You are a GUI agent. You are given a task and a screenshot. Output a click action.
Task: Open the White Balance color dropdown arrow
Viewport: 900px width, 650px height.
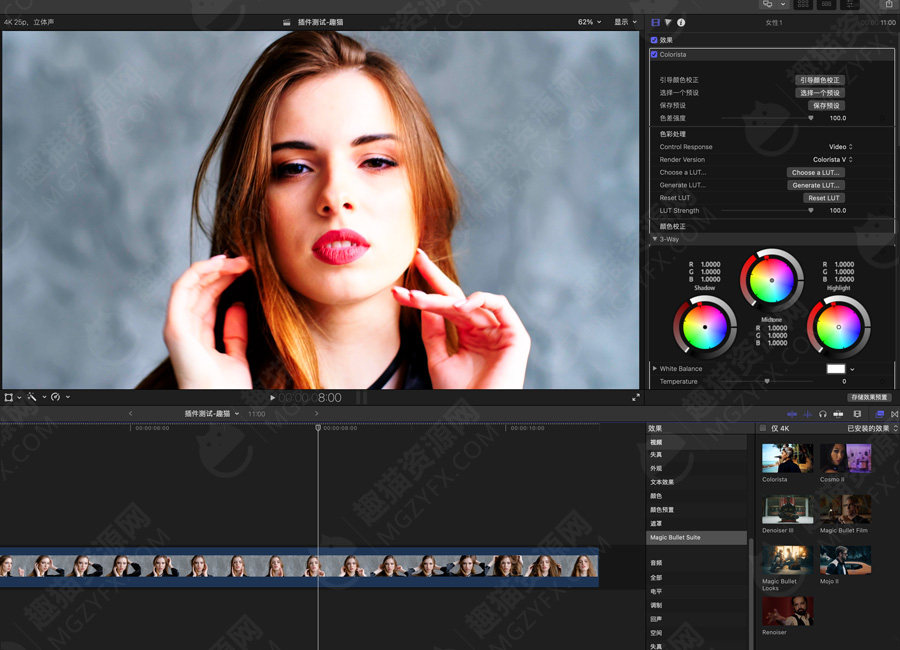pyautogui.click(x=852, y=369)
